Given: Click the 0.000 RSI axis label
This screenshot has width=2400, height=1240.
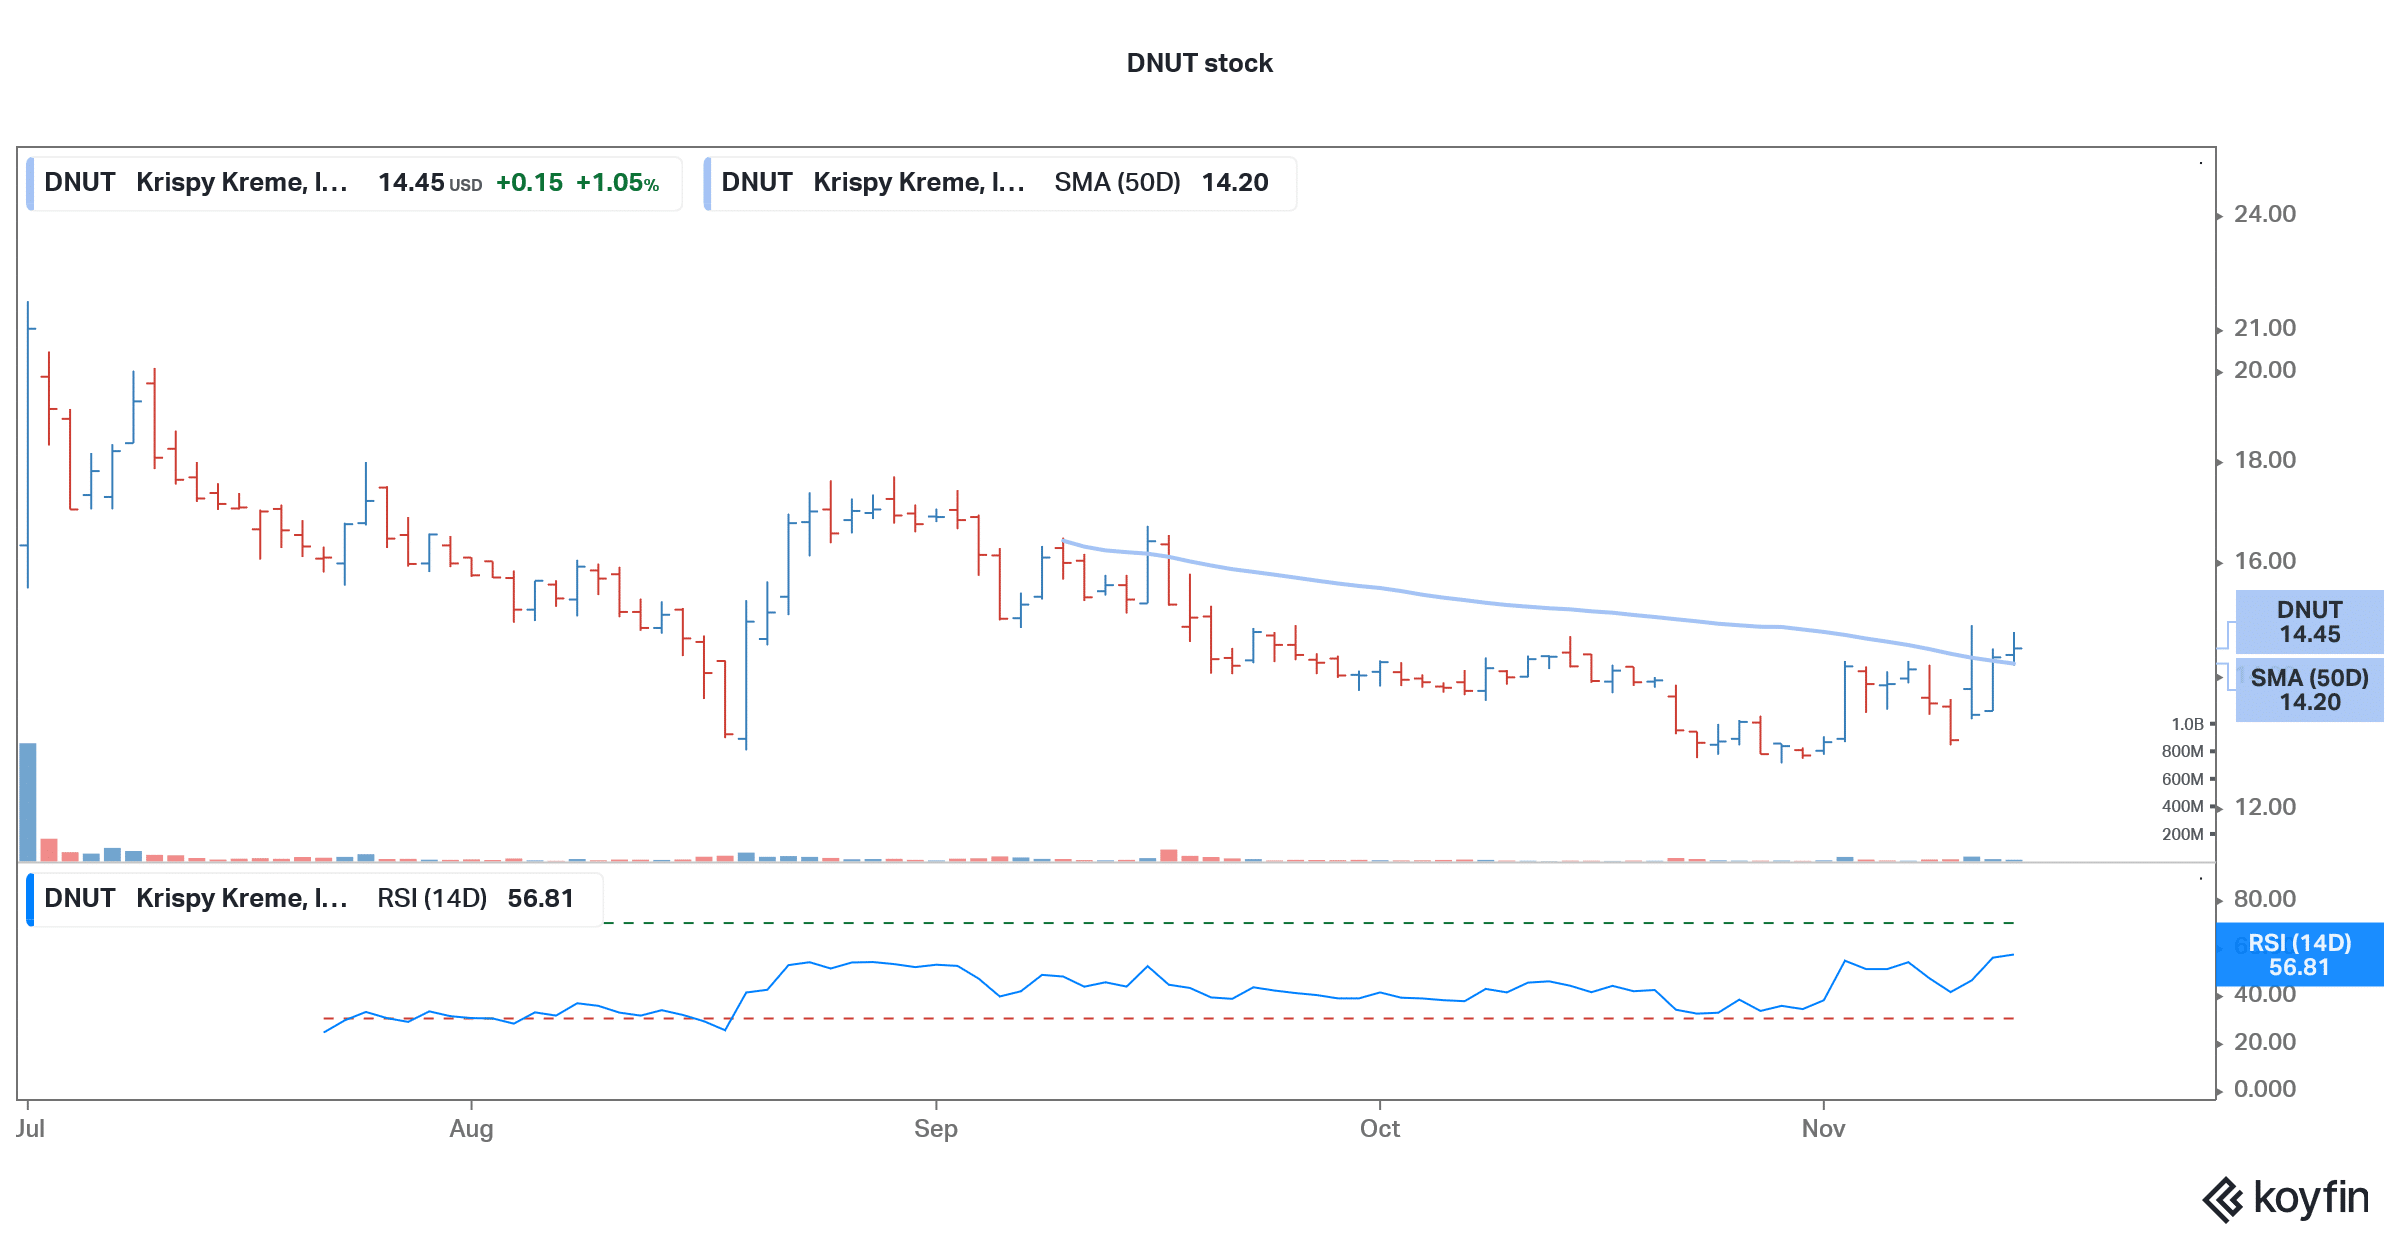Looking at the screenshot, I should (x=2265, y=1089).
